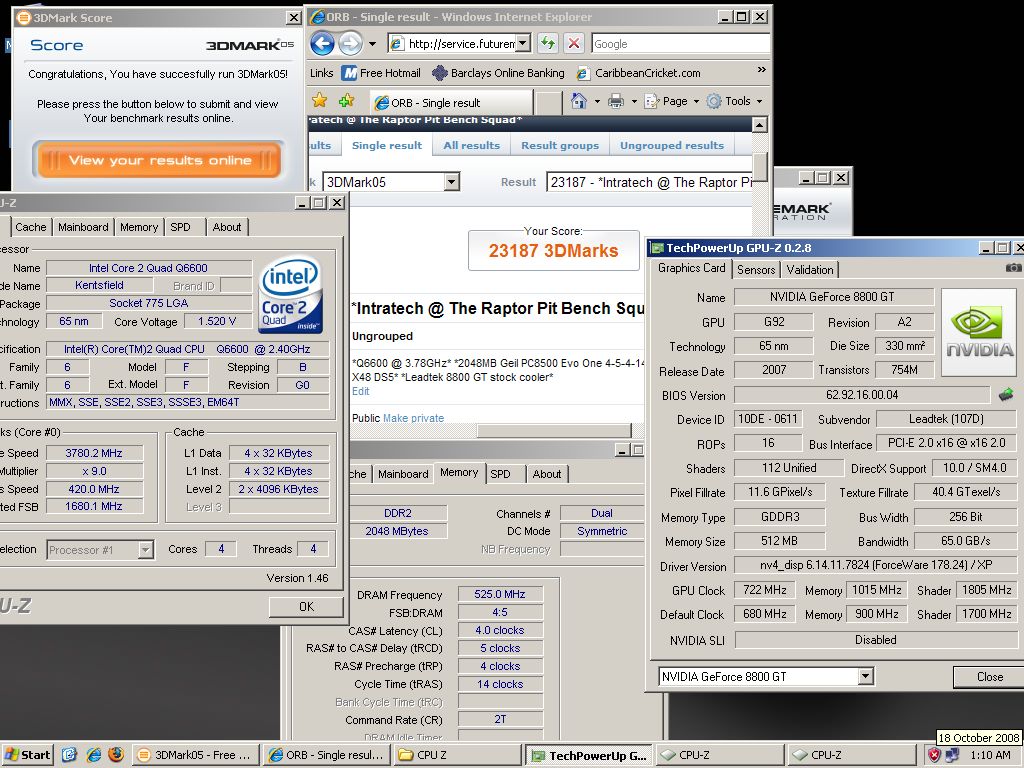Click the Make private link

413,418
